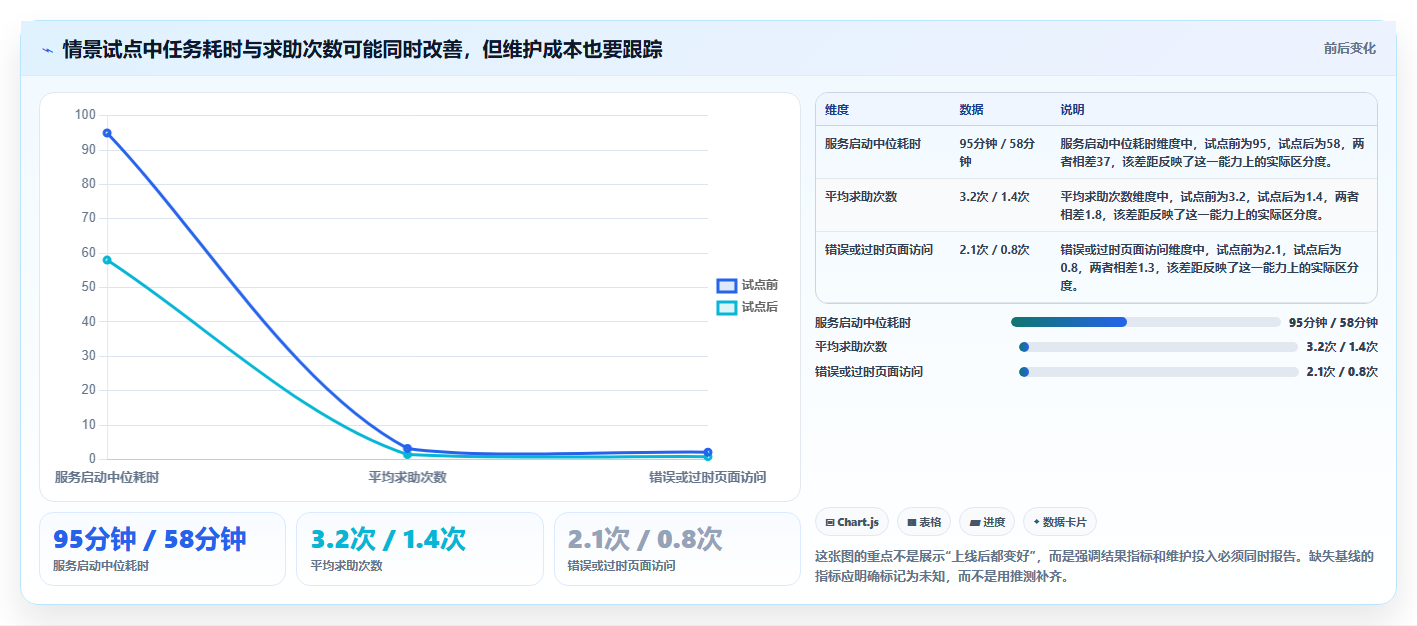Click the 表格 tag chip
This screenshot has width=1417, height=626.
pyautogui.click(x=924, y=522)
